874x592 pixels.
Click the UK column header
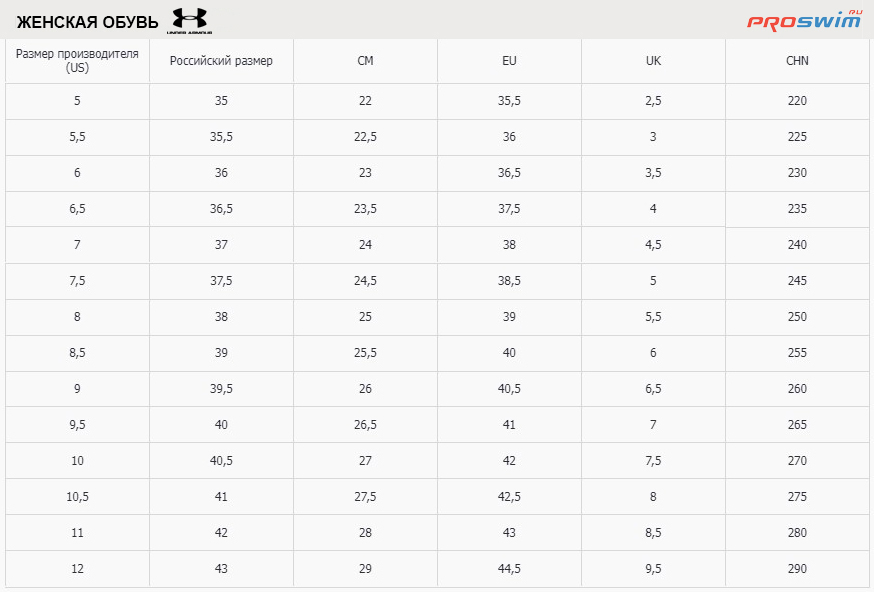tap(653, 61)
